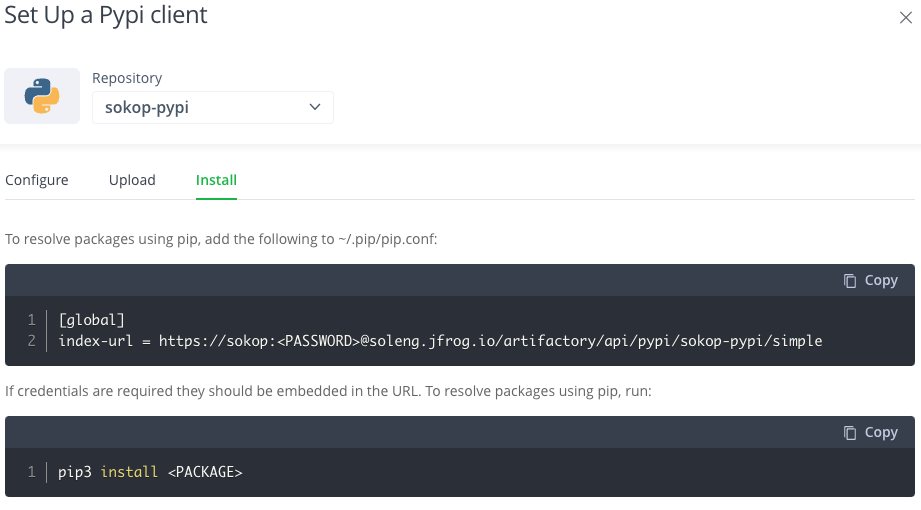This screenshot has width=921, height=510.
Task: Click the index-url line in pip.conf snippet
Action: pos(440,341)
